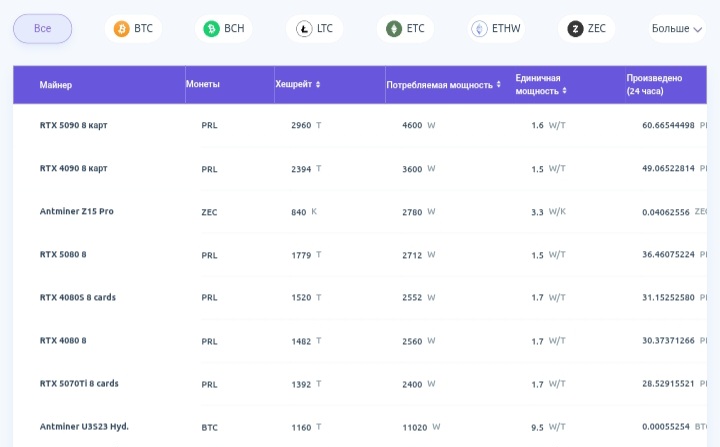Click power value 3600 W
This screenshot has width=720, height=447.
tap(419, 169)
